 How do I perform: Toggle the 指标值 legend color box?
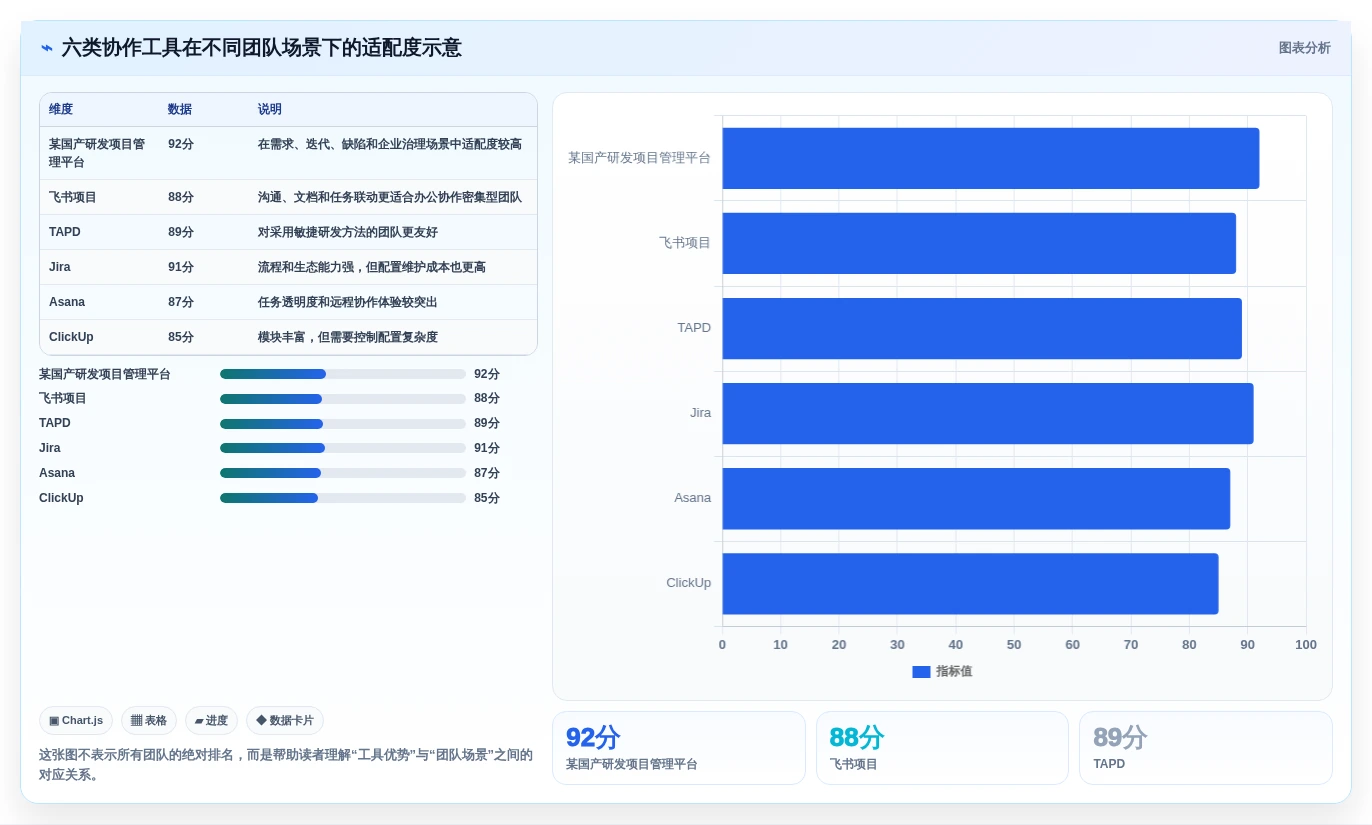[x=921, y=672]
